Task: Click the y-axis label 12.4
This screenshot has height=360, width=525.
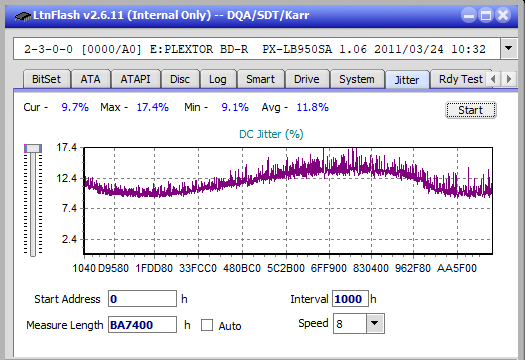Action: [67, 178]
